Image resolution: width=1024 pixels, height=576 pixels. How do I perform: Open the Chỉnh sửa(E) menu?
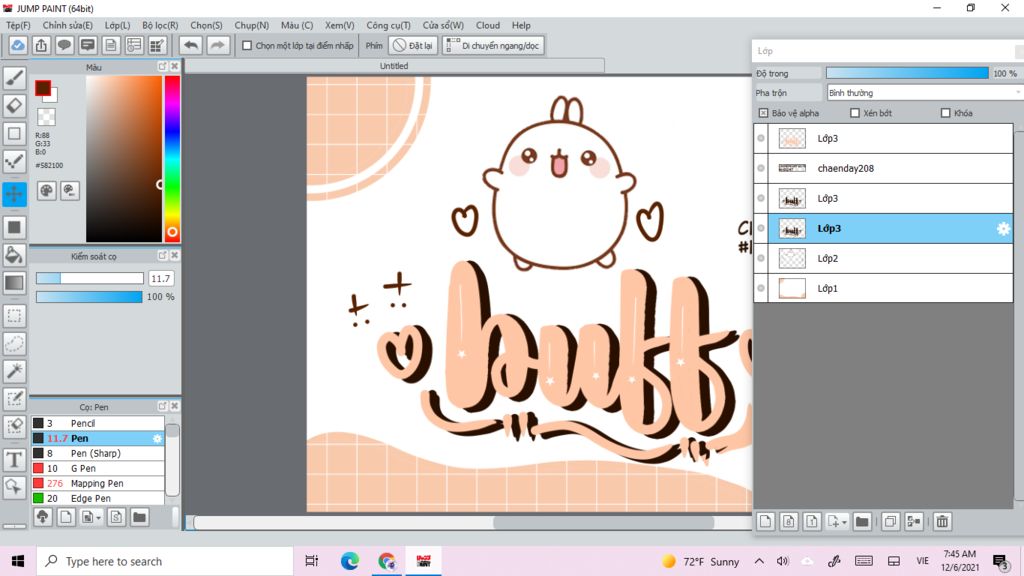[x=68, y=25]
